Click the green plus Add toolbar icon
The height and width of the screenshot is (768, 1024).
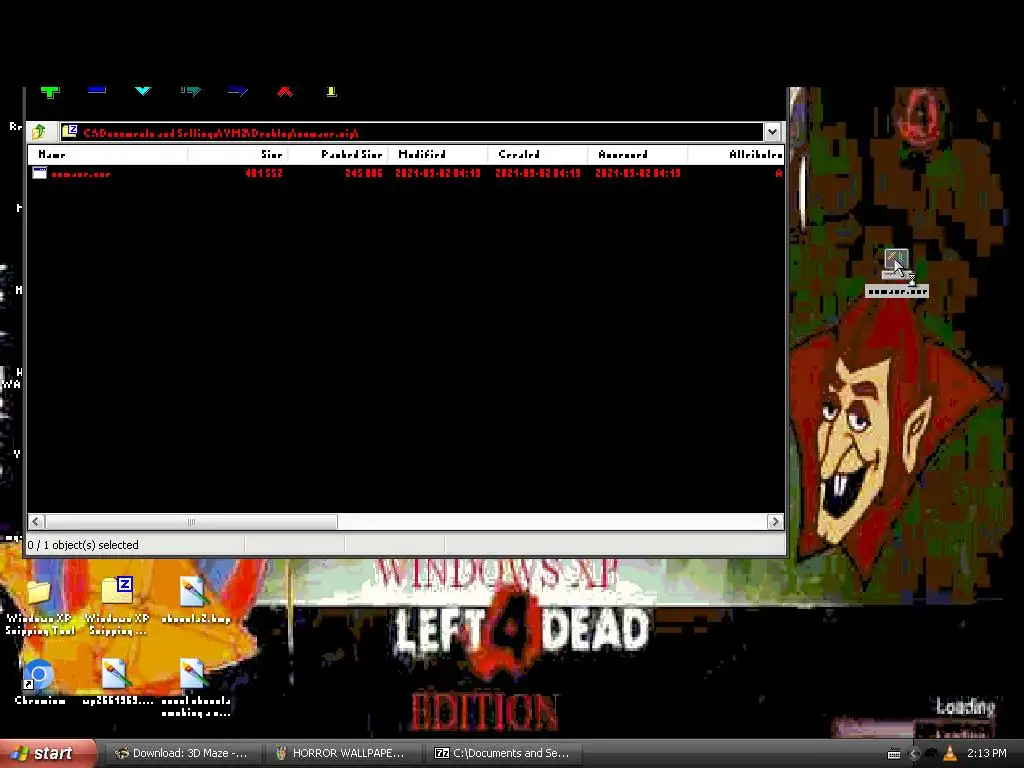50,92
